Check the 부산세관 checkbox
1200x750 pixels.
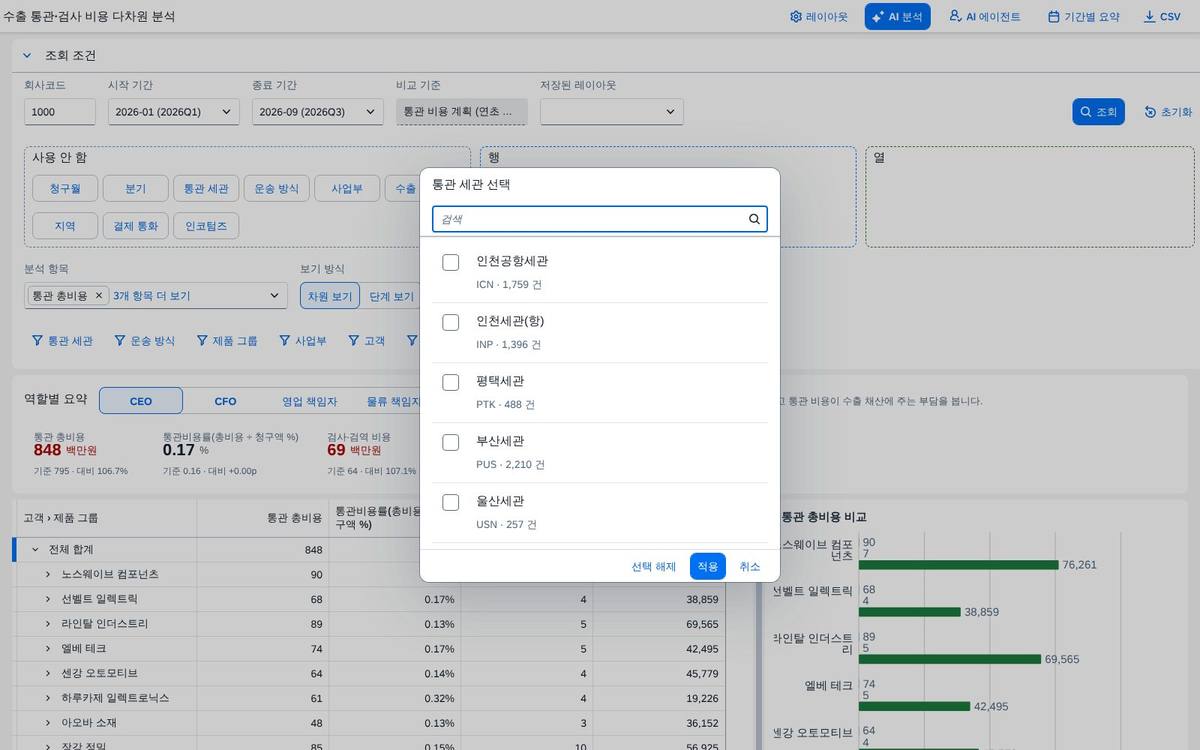(x=451, y=442)
